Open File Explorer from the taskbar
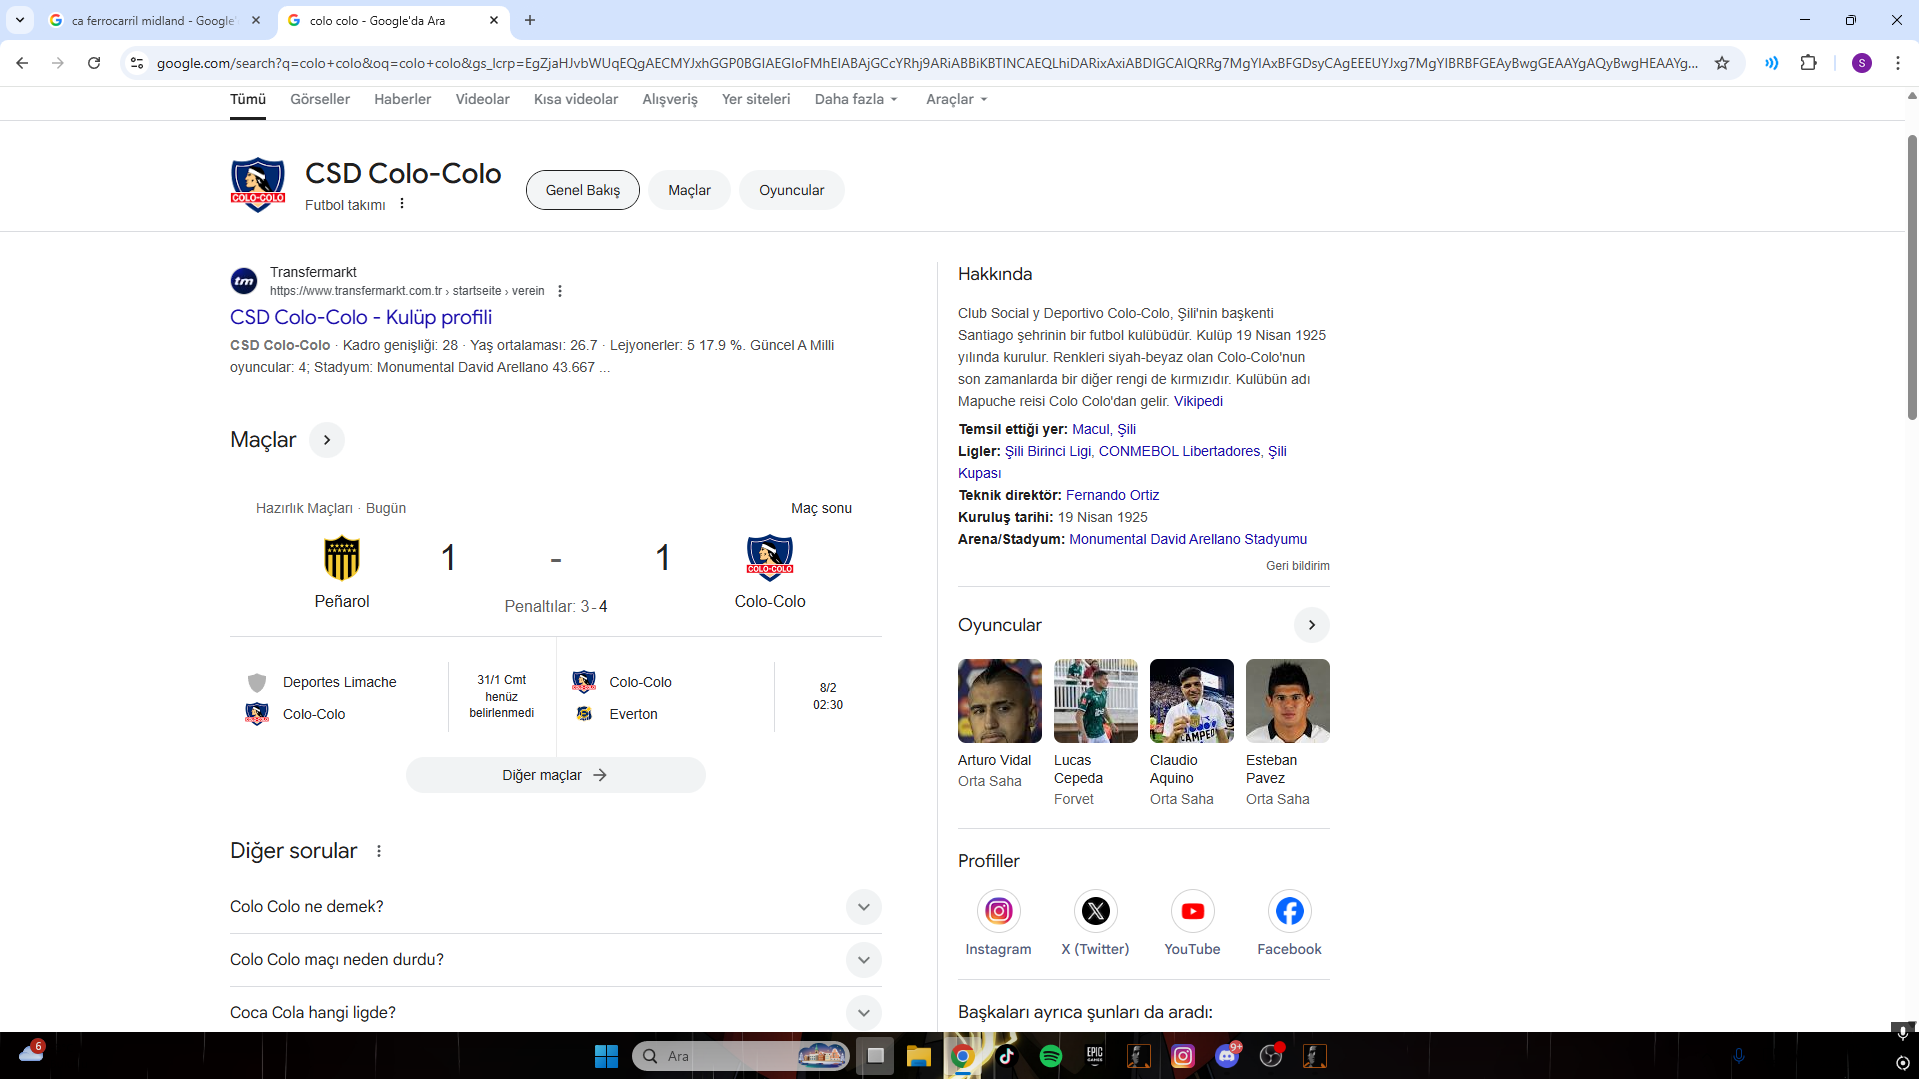Viewport: 1919px width, 1079px height. 919,1056
